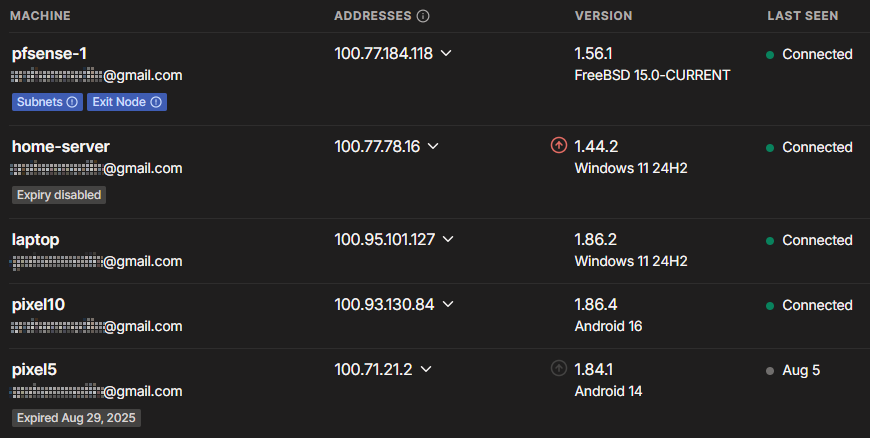Viewport: 870px width, 438px height.
Task: Click green status dot for pixel10
Action: [x=770, y=306]
